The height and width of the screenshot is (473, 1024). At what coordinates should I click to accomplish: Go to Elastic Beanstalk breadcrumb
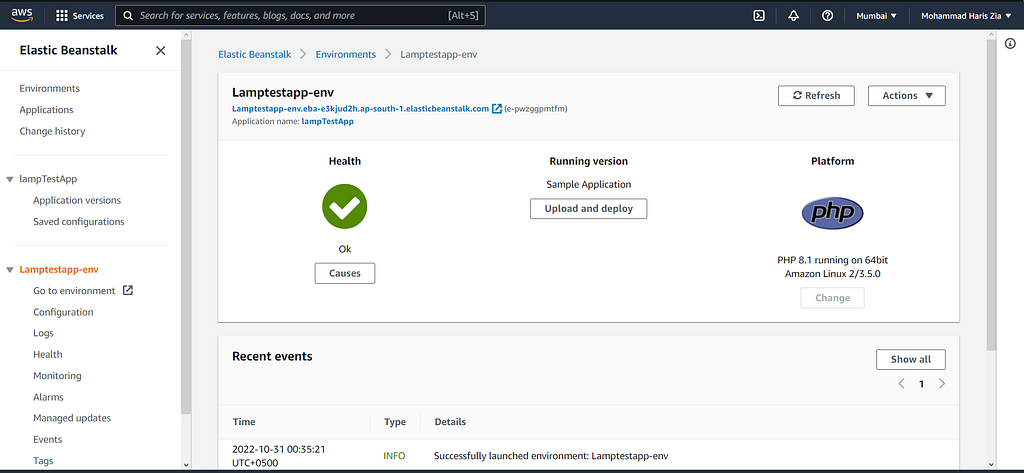pos(255,54)
